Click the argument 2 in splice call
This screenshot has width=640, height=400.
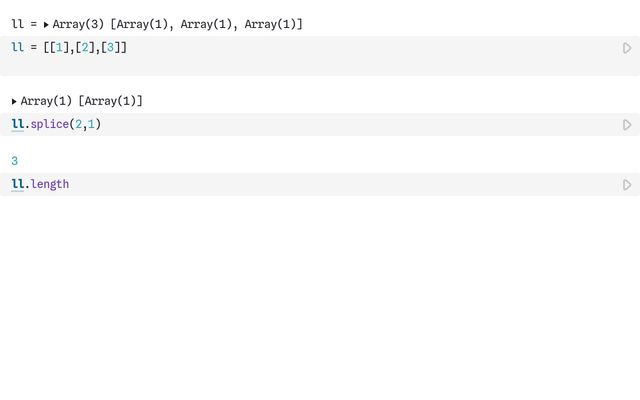click(78, 124)
